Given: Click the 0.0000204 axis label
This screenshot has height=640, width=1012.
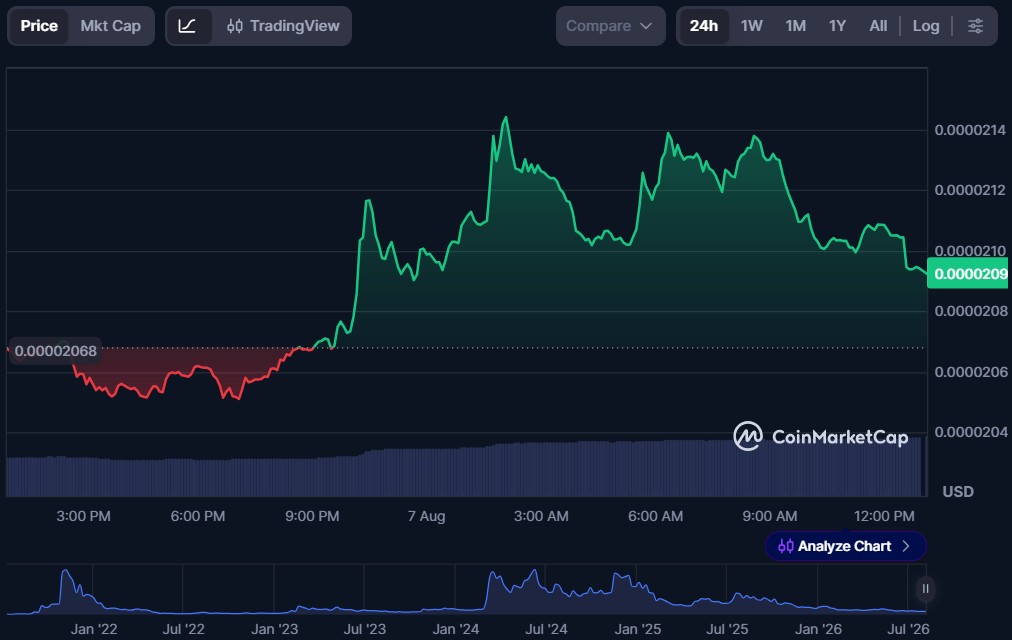Looking at the screenshot, I should [x=969, y=432].
